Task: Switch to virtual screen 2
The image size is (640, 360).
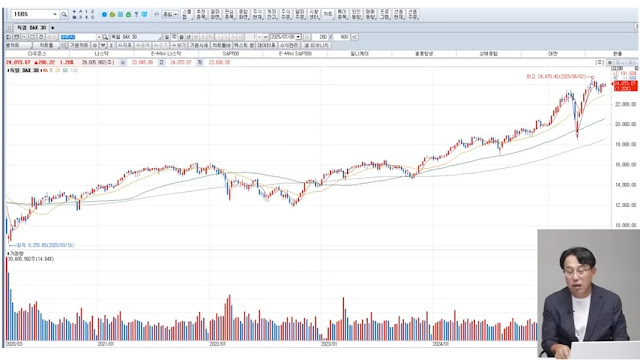Action: coord(92,11)
